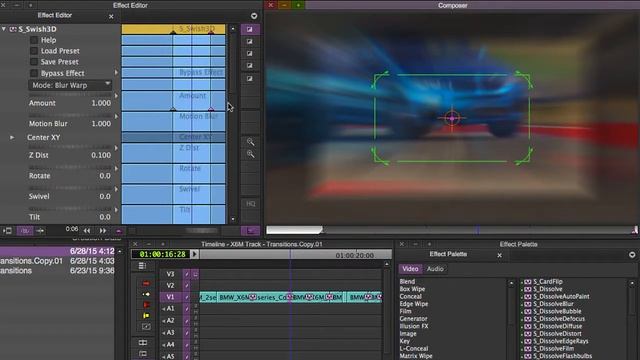Image resolution: width=640 pixels, height=360 pixels.
Task: Toggle the Save Preset row graph button
Action: point(250,65)
